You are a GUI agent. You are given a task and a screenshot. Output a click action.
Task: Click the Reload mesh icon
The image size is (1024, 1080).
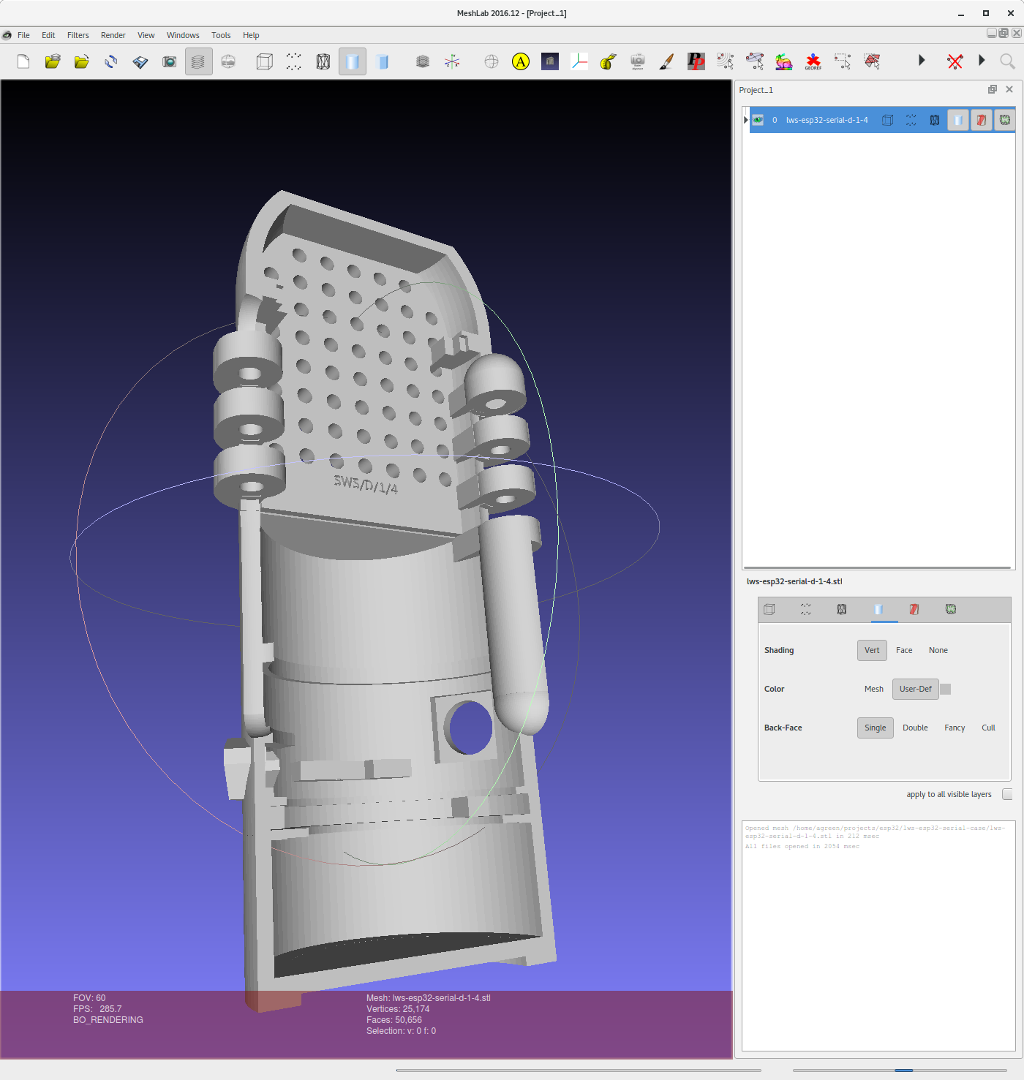(x=111, y=62)
